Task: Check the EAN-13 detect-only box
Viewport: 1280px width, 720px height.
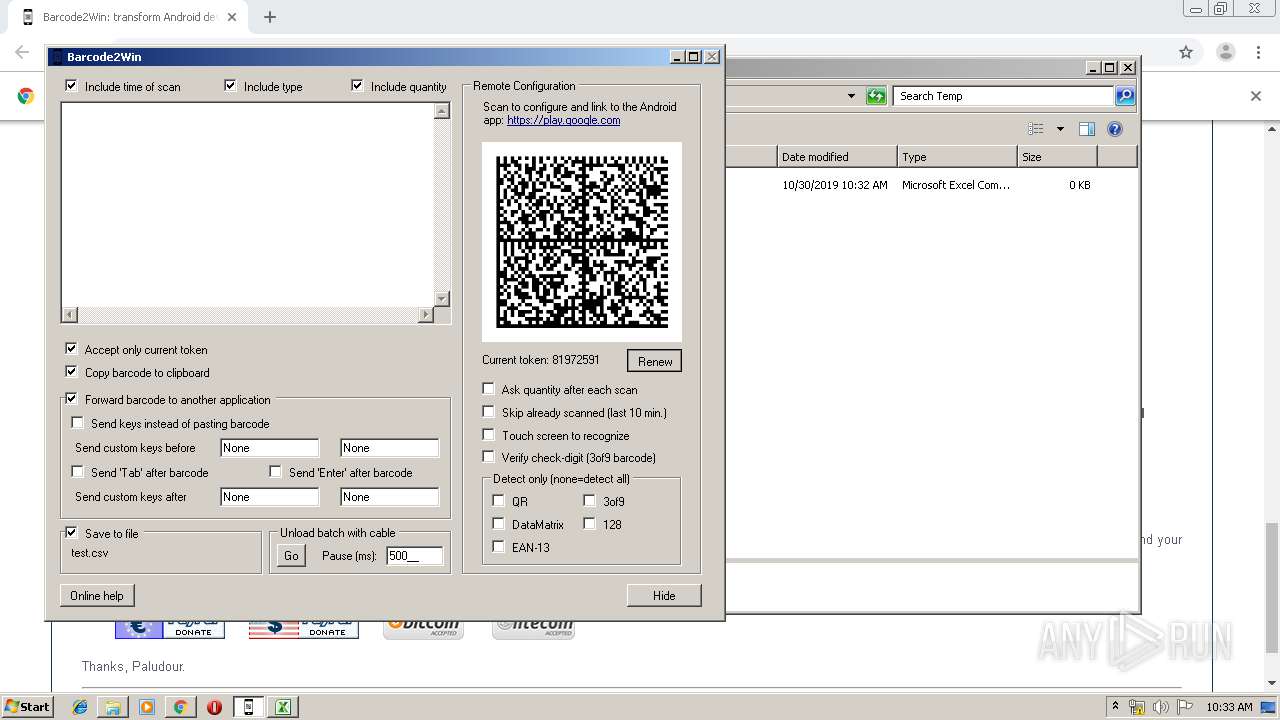Action: [x=498, y=547]
